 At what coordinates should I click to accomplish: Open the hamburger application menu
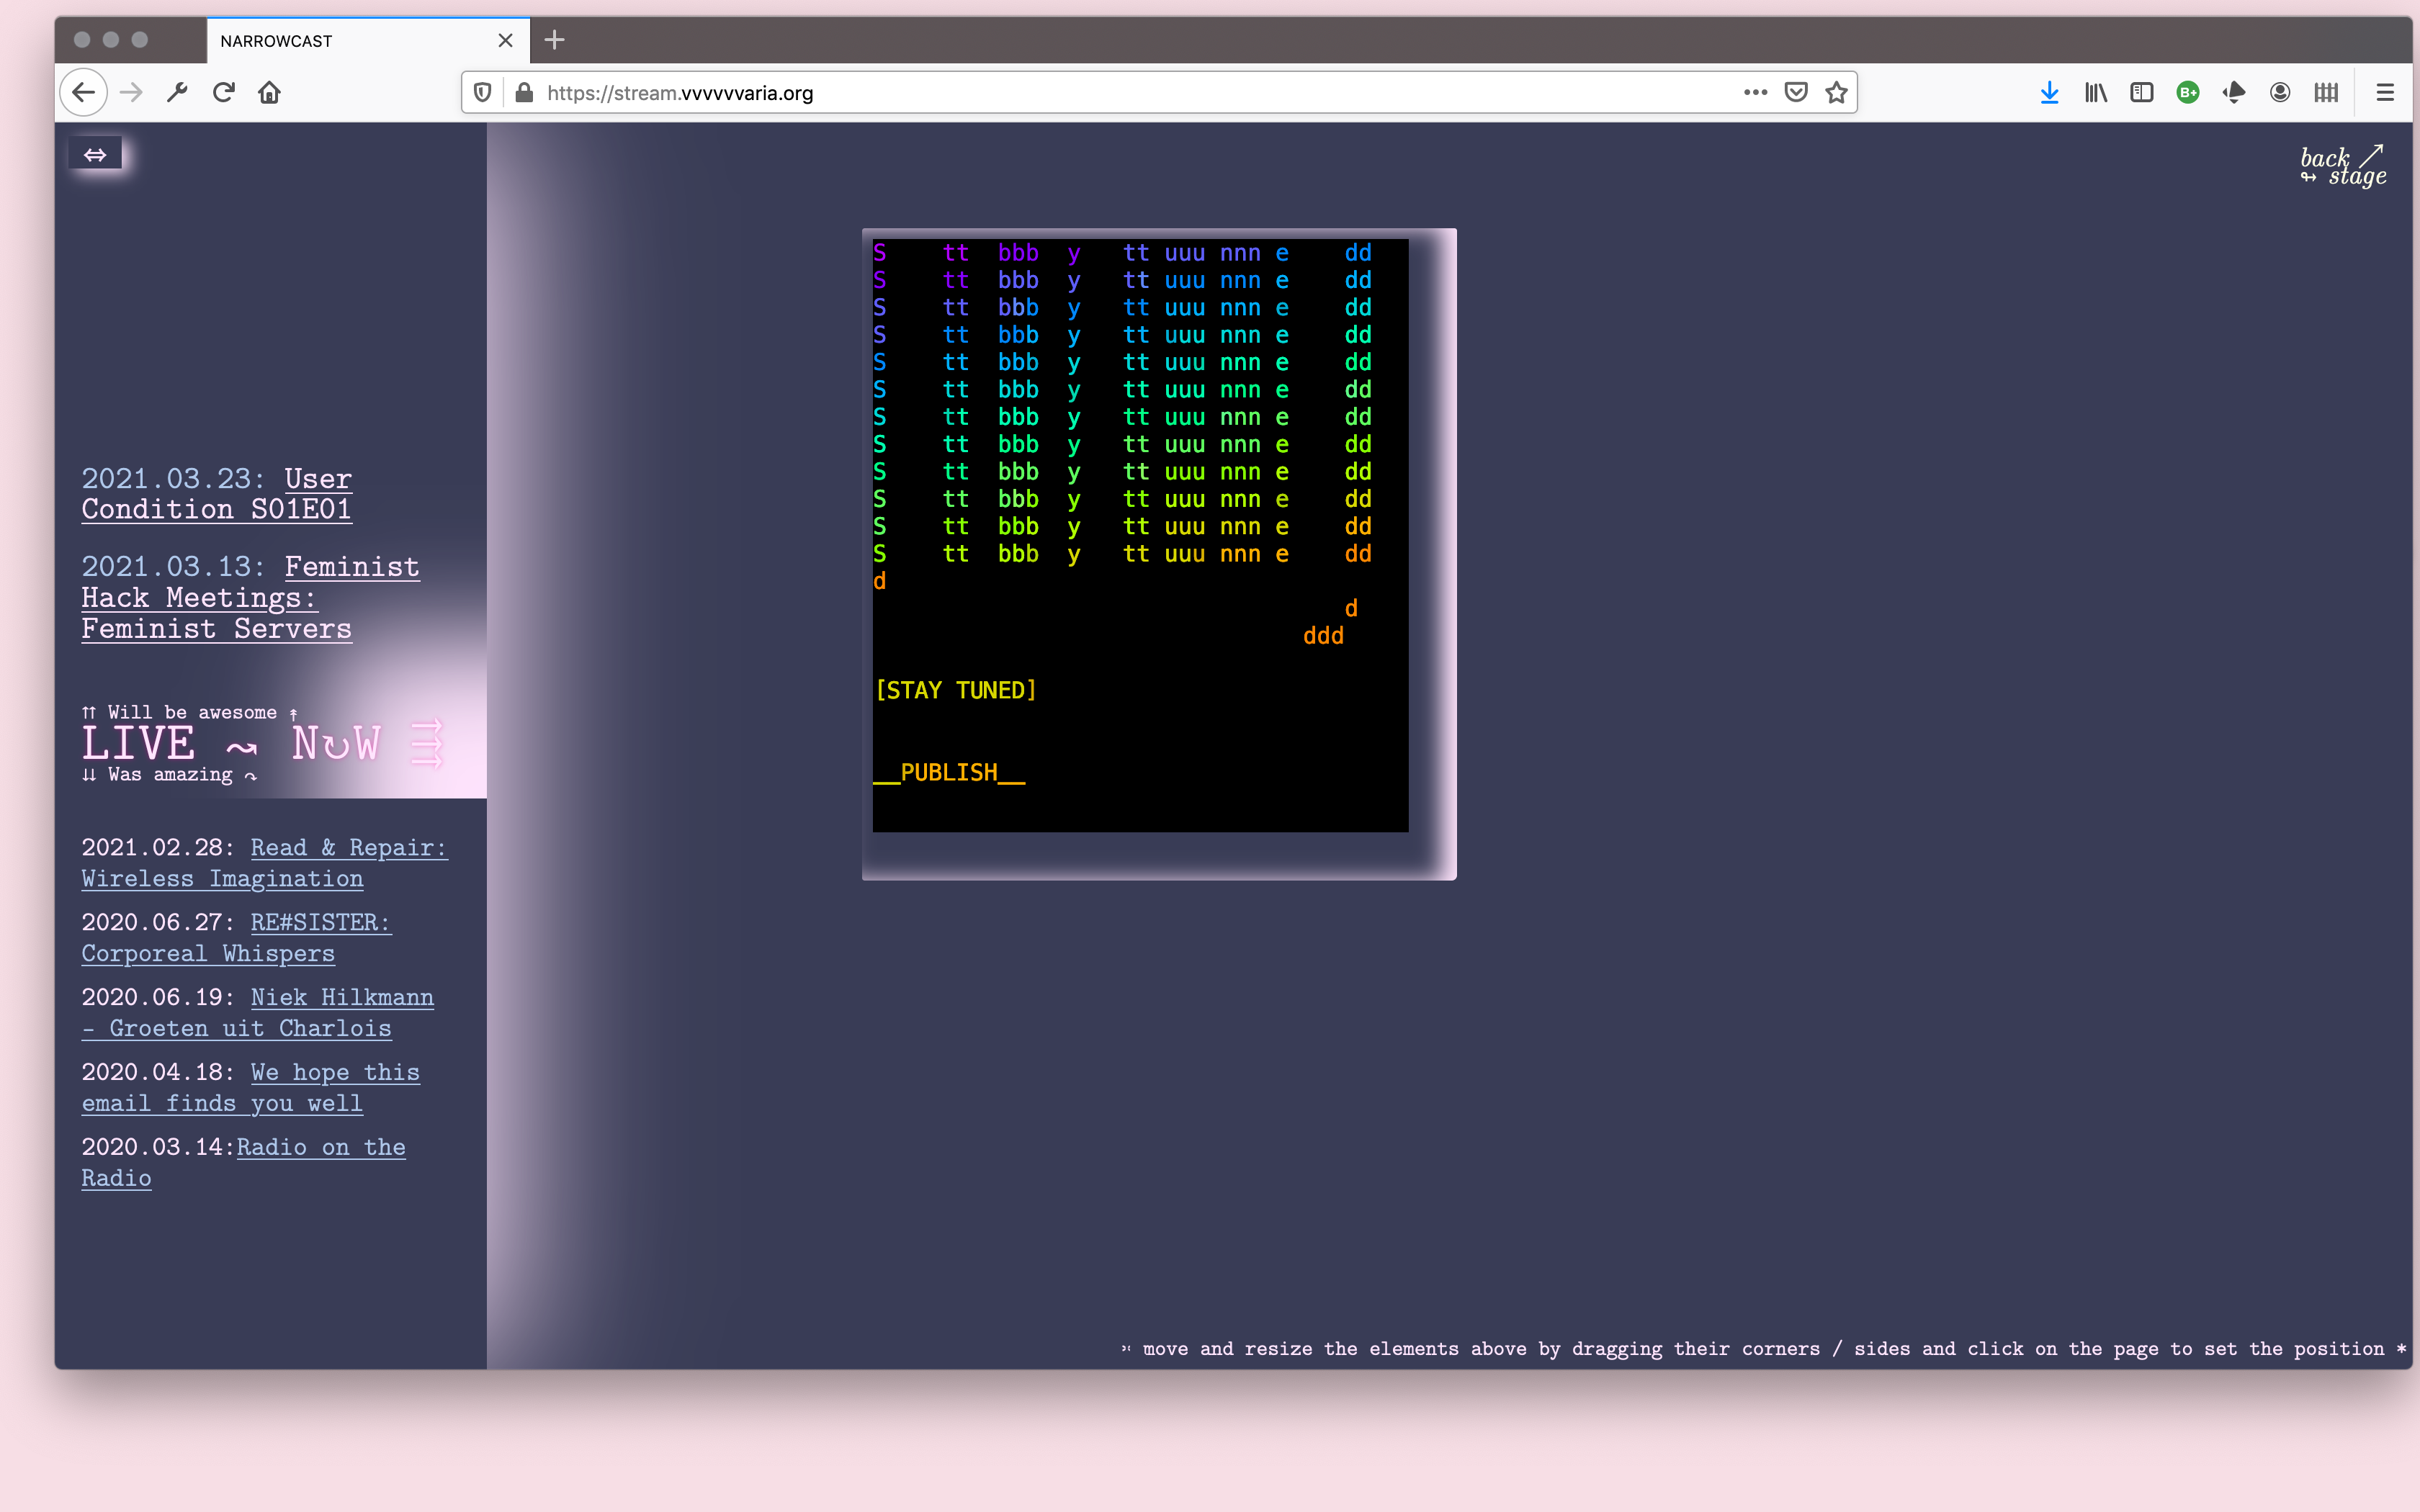[2385, 93]
